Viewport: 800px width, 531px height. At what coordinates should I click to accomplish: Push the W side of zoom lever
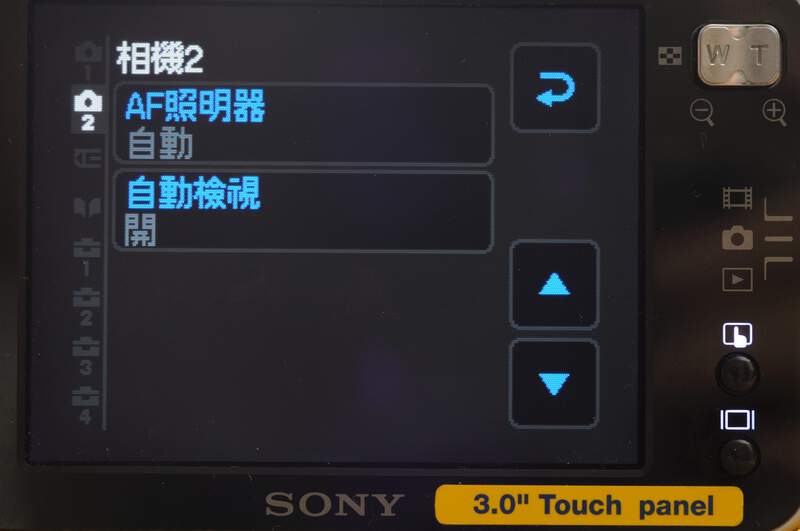pyautogui.click(x=718, y=54)
